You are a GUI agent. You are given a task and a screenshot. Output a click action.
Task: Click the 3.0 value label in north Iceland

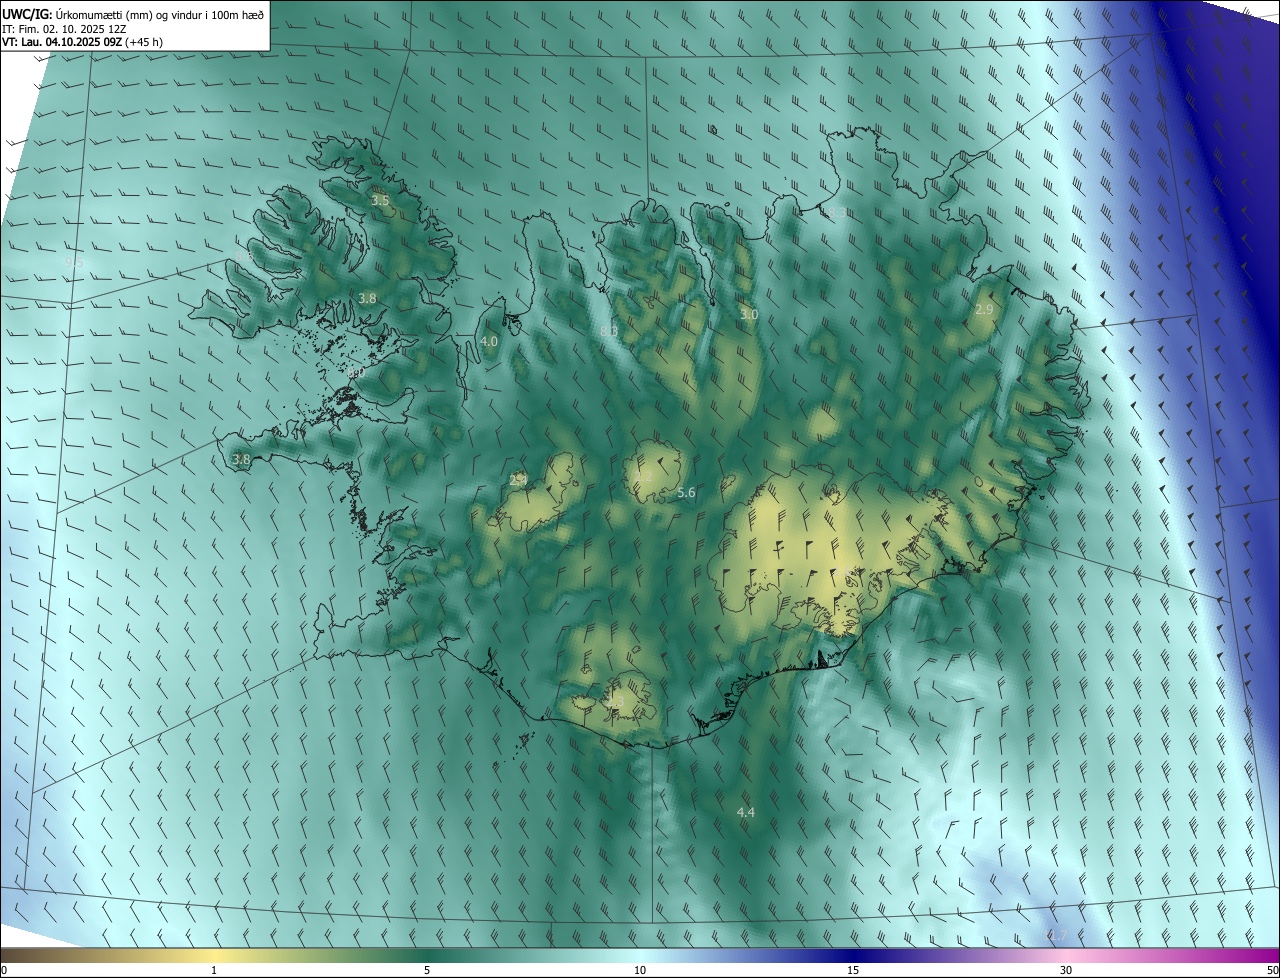pos(749,314)
